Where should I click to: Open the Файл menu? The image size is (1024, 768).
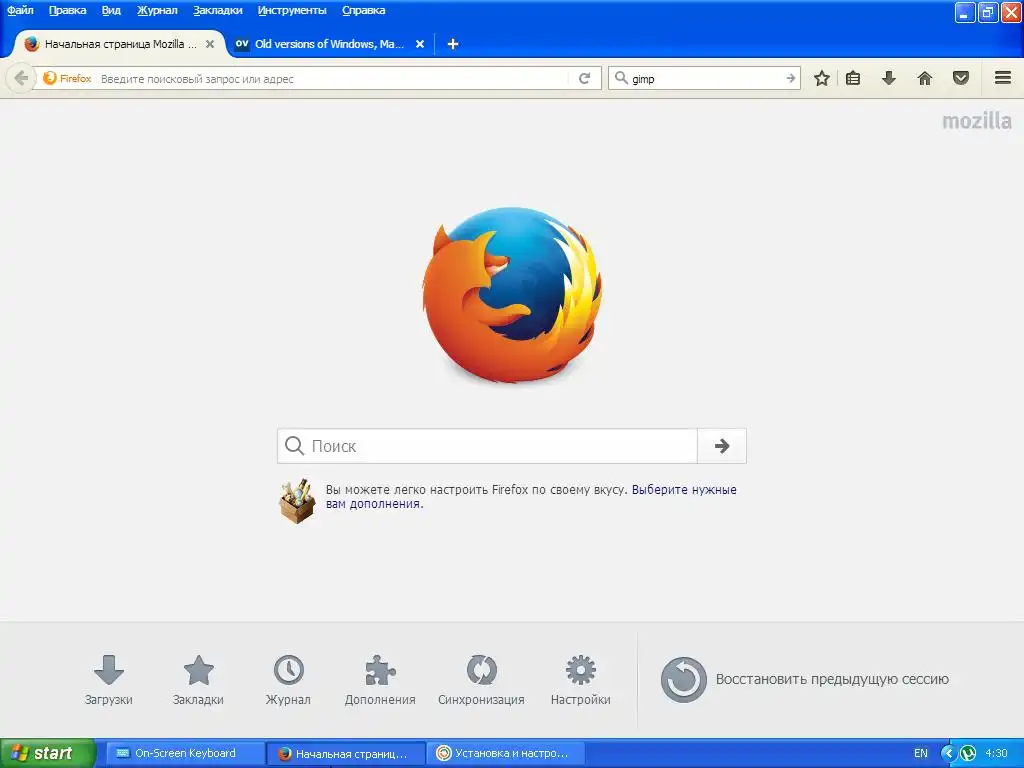(x=20, y=10)
